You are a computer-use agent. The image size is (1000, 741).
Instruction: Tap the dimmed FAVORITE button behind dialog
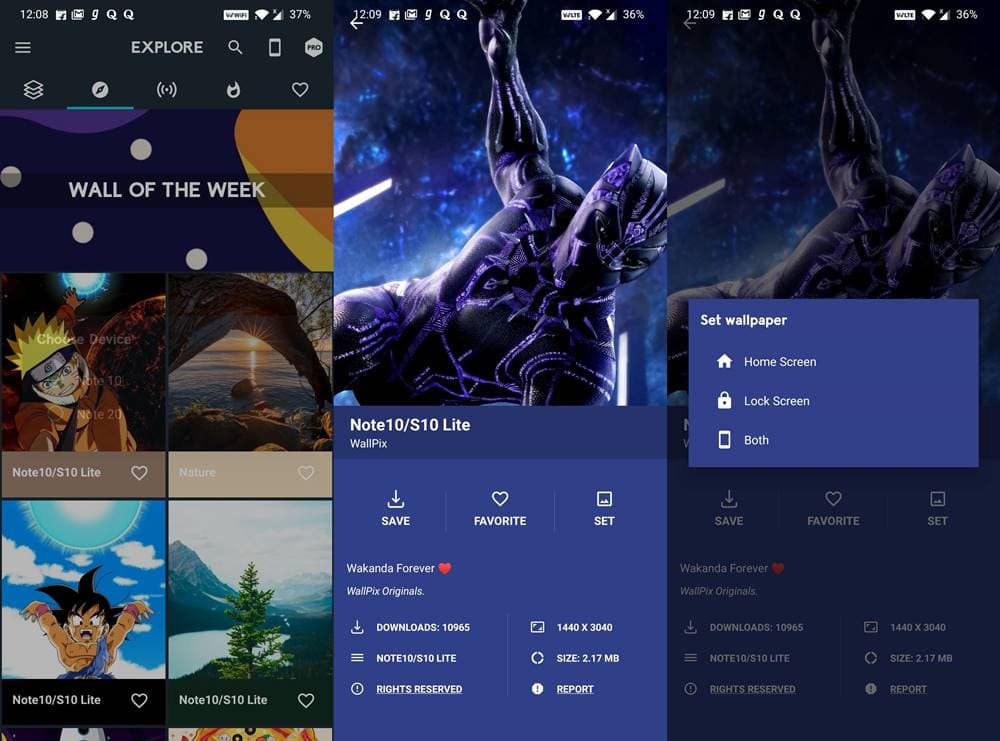(833, 508)
